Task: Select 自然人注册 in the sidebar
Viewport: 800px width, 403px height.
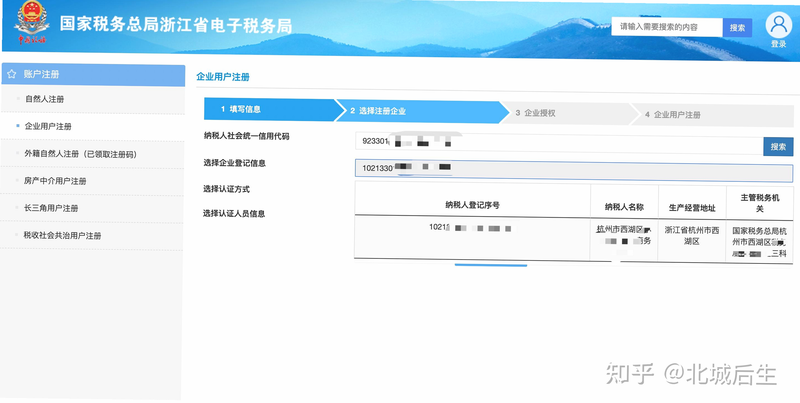Action: (x=44, y=99)
